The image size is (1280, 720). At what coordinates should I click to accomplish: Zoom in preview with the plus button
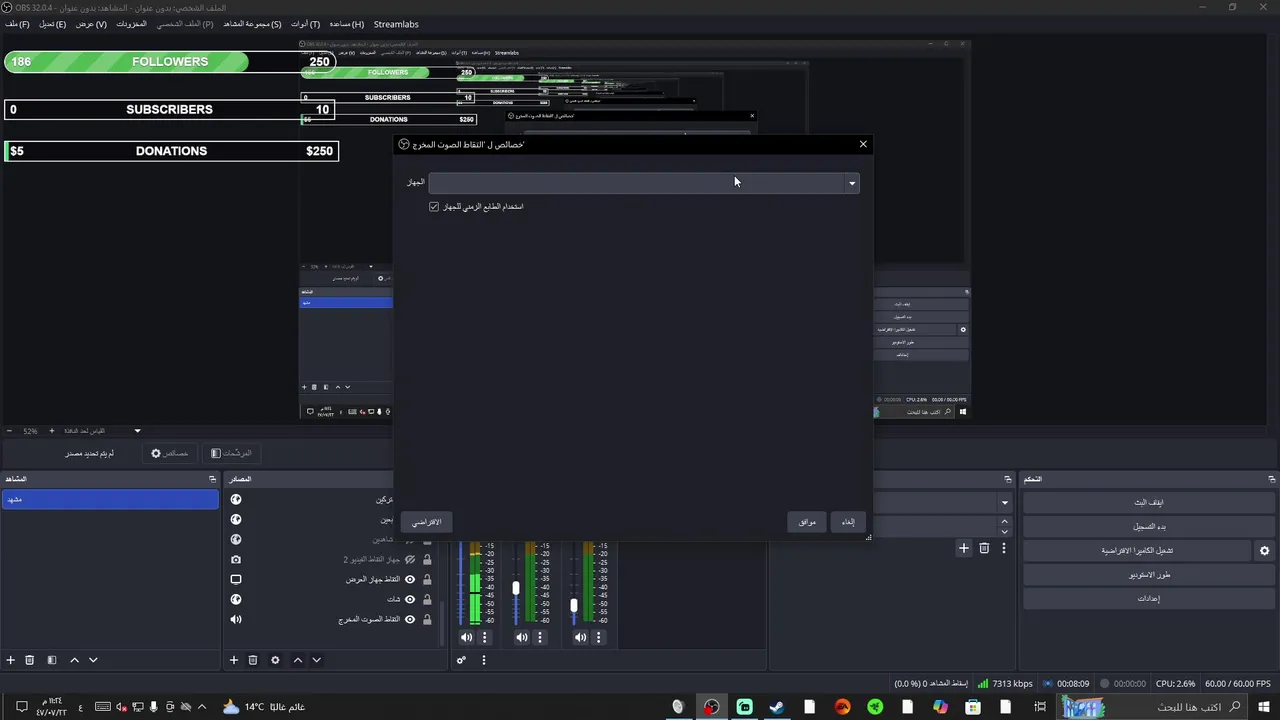click(52, 431)
